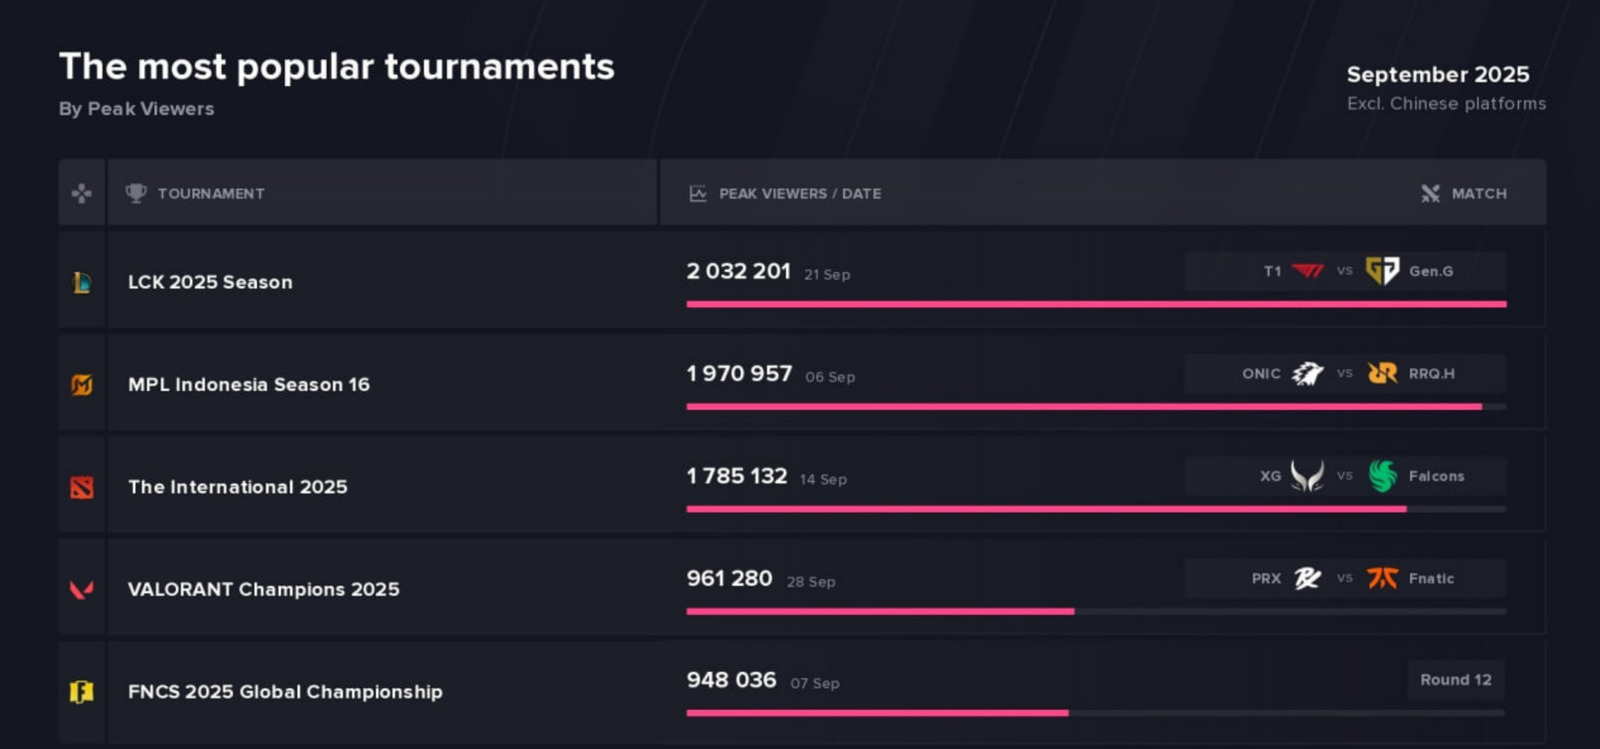
Task: Open The International 2025 tournament
Action: tap(238, 488)
